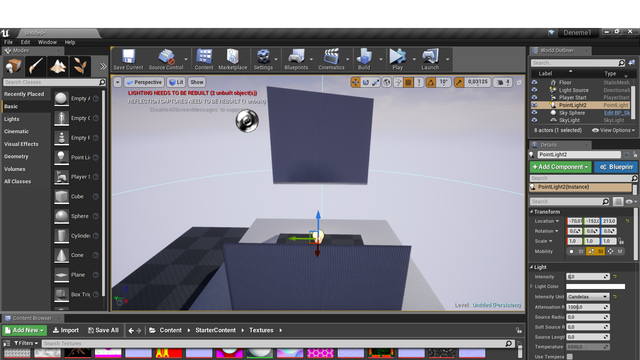The width and height of the screenshot is (640, 360).
Task: Click the Cube item in place list
Action: [x=77, y=196]
